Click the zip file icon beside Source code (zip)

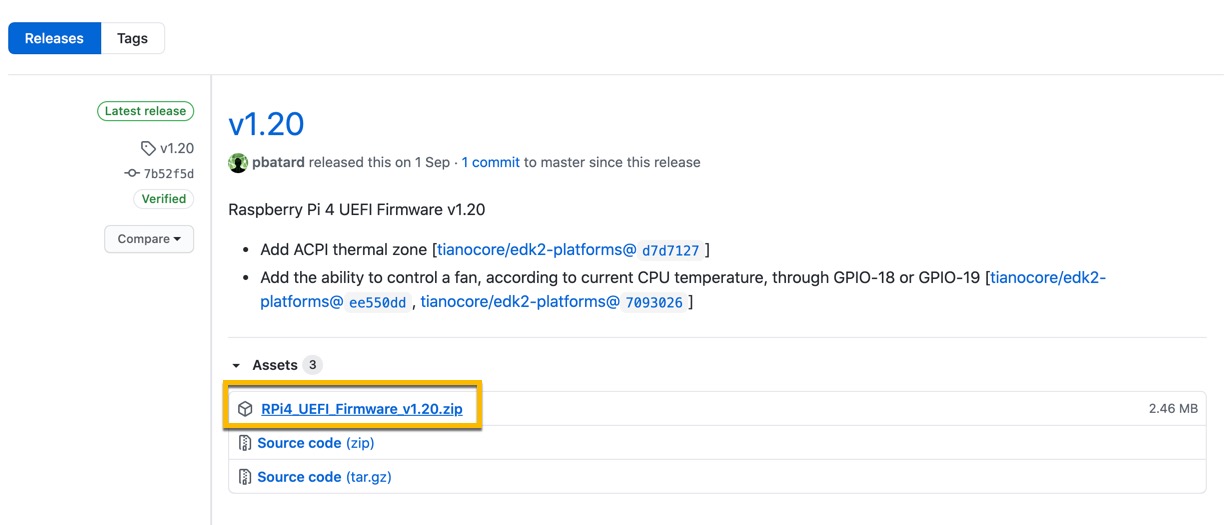coord(245,443)
